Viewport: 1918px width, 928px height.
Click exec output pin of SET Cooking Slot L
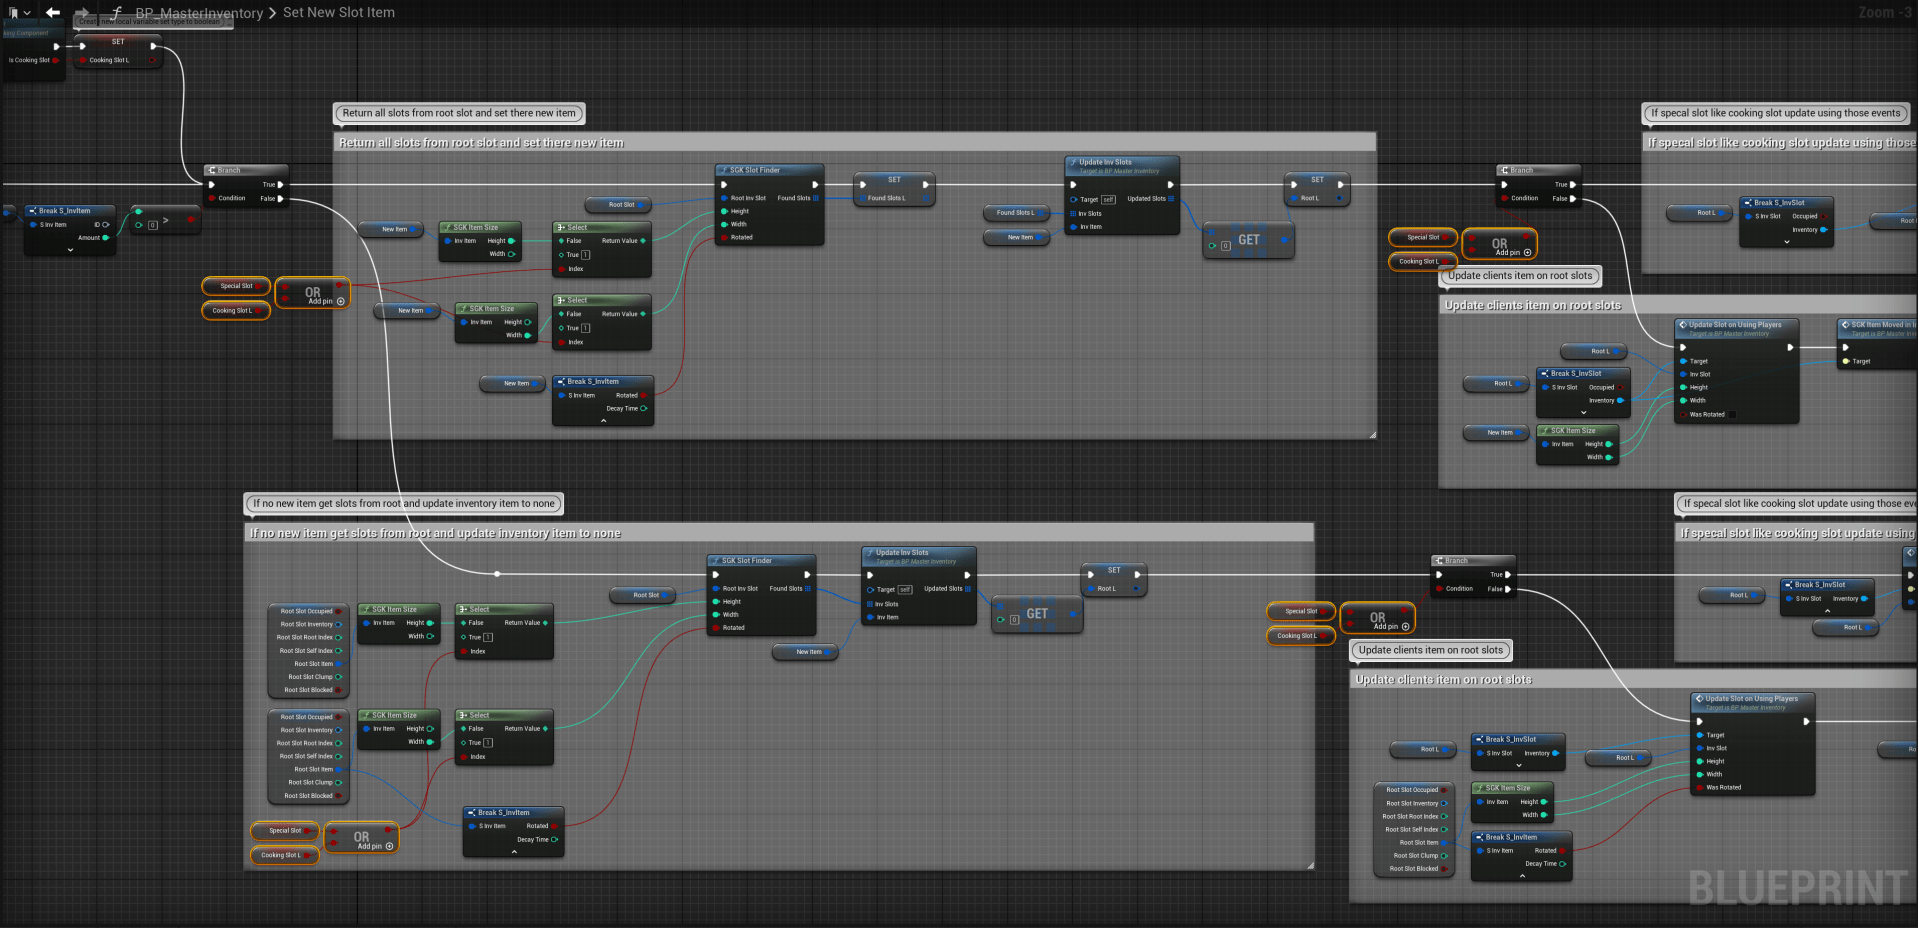point(153,46)
